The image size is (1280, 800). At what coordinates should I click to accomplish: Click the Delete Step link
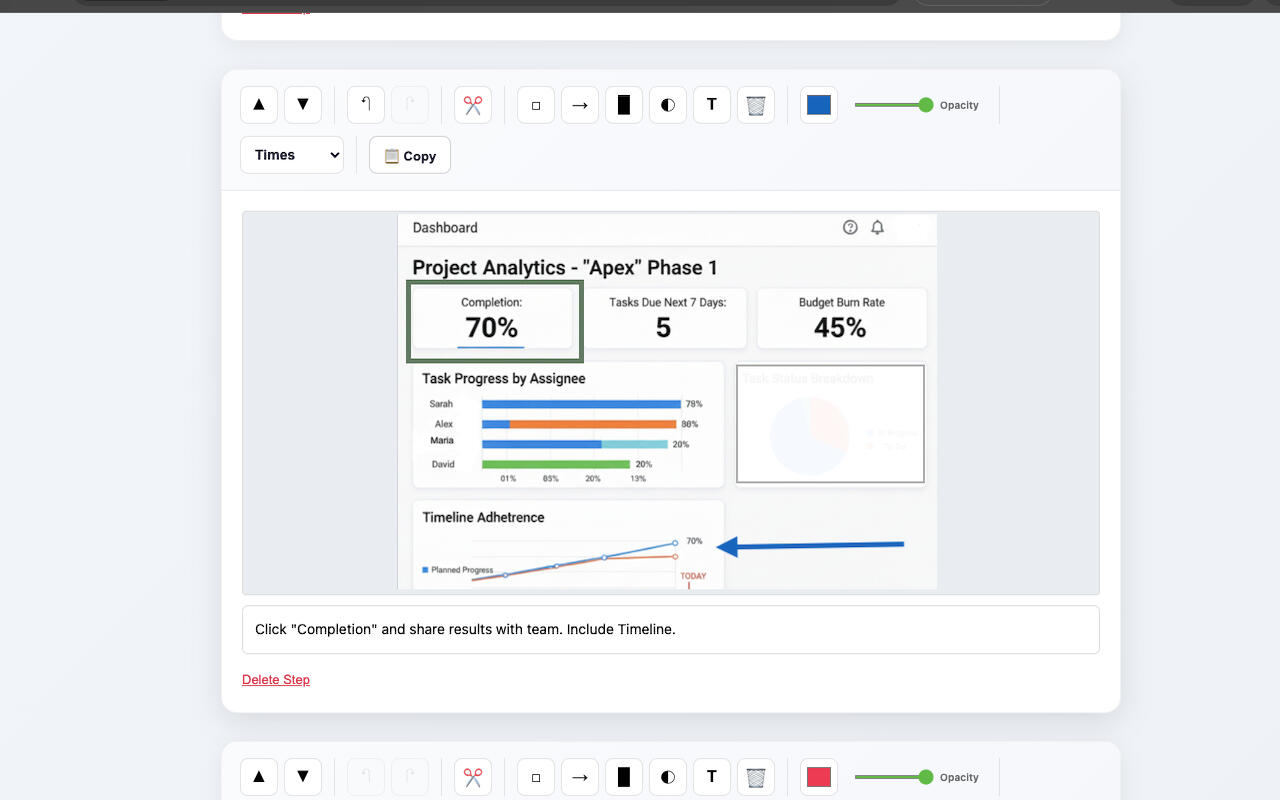[276, 680]
